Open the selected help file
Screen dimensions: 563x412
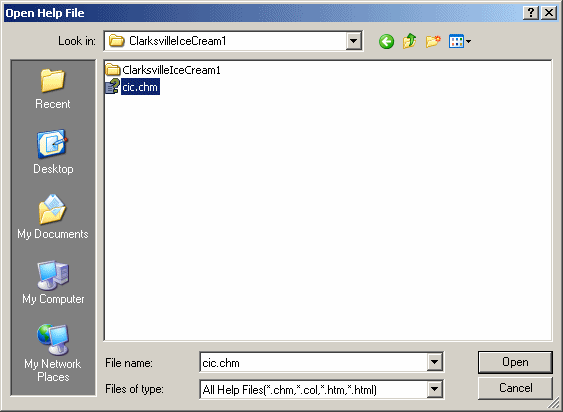point(515,362)
